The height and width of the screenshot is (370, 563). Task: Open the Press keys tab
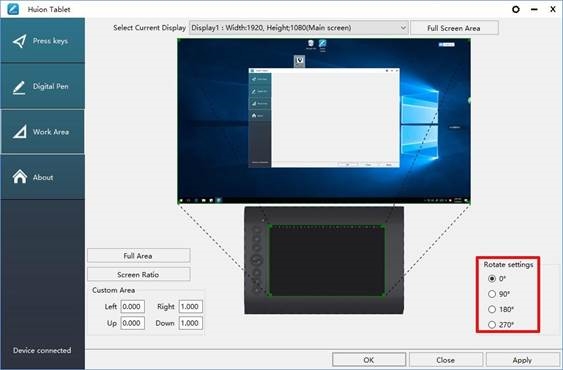(x=42, y=41)
